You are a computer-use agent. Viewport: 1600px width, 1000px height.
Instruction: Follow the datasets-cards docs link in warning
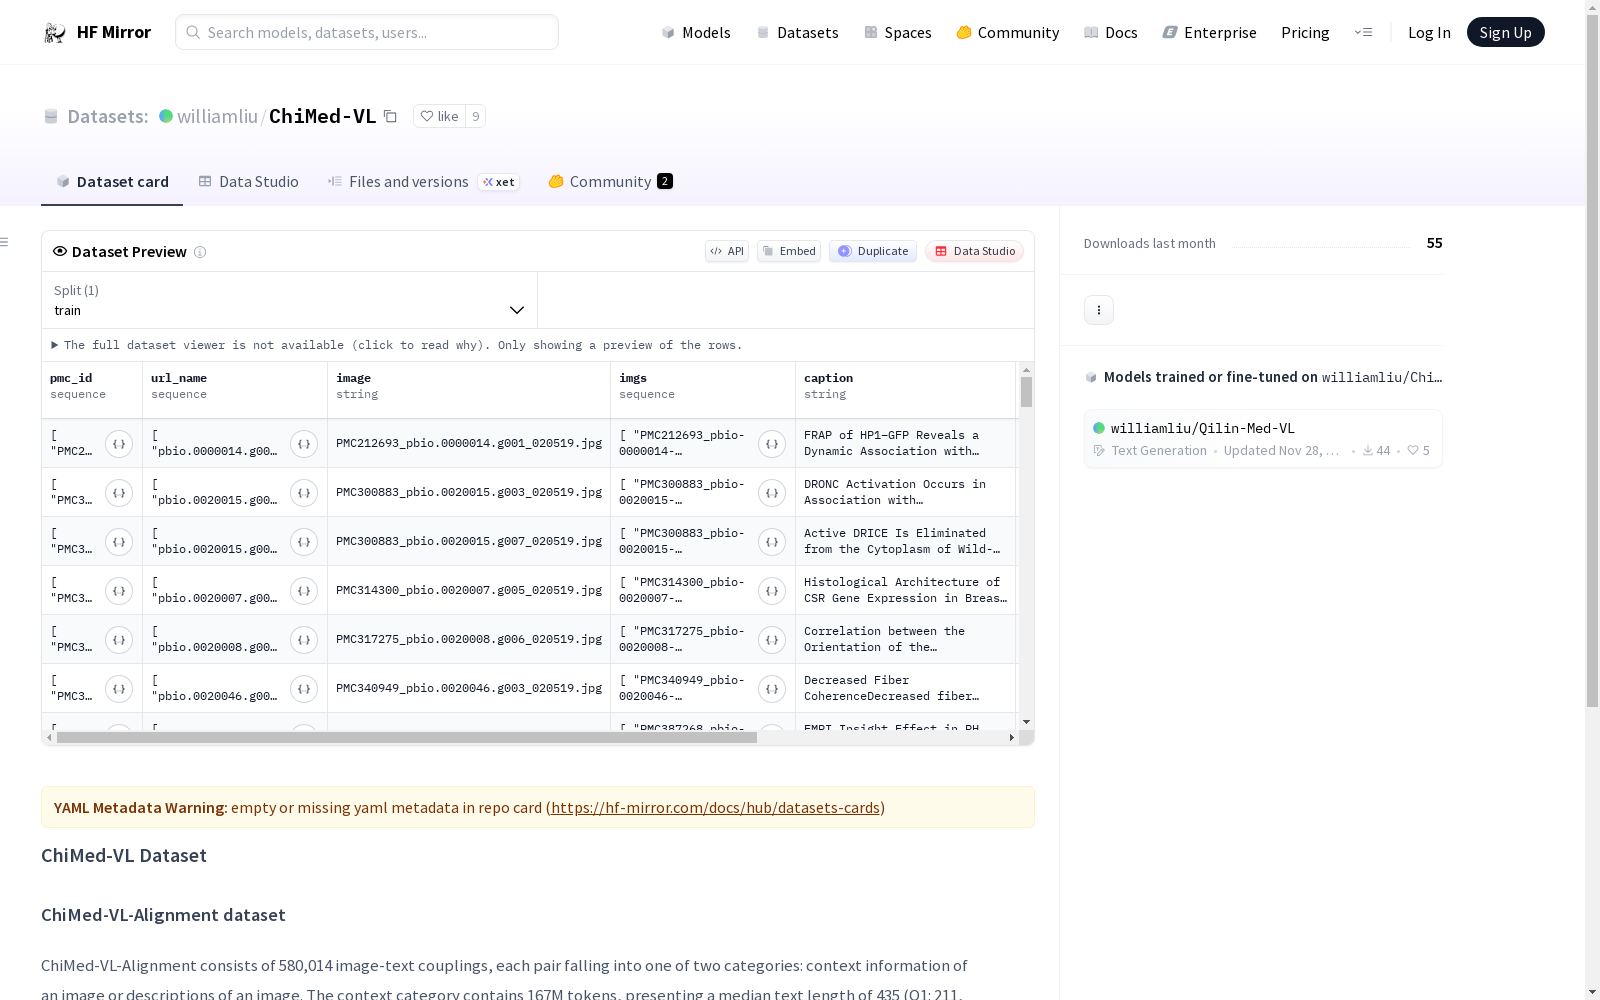(715, 808)
